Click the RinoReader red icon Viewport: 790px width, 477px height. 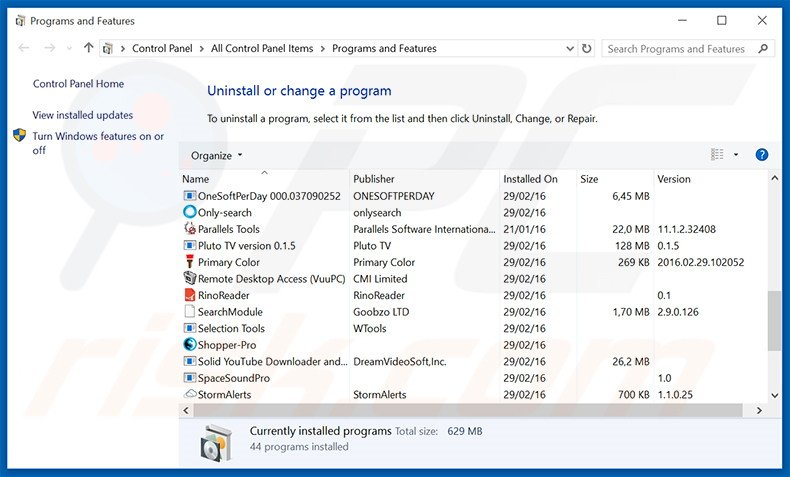189,295
